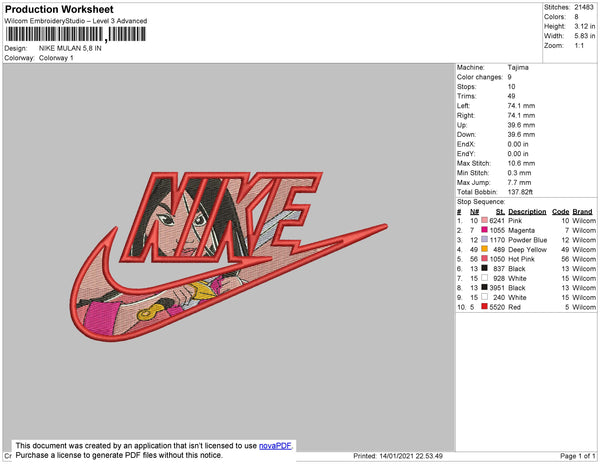The width and height of the screenshot is (600, 464).
Task: Click the 'Max Stitch:' value '10.6 mm'
Action: (521, 163)
